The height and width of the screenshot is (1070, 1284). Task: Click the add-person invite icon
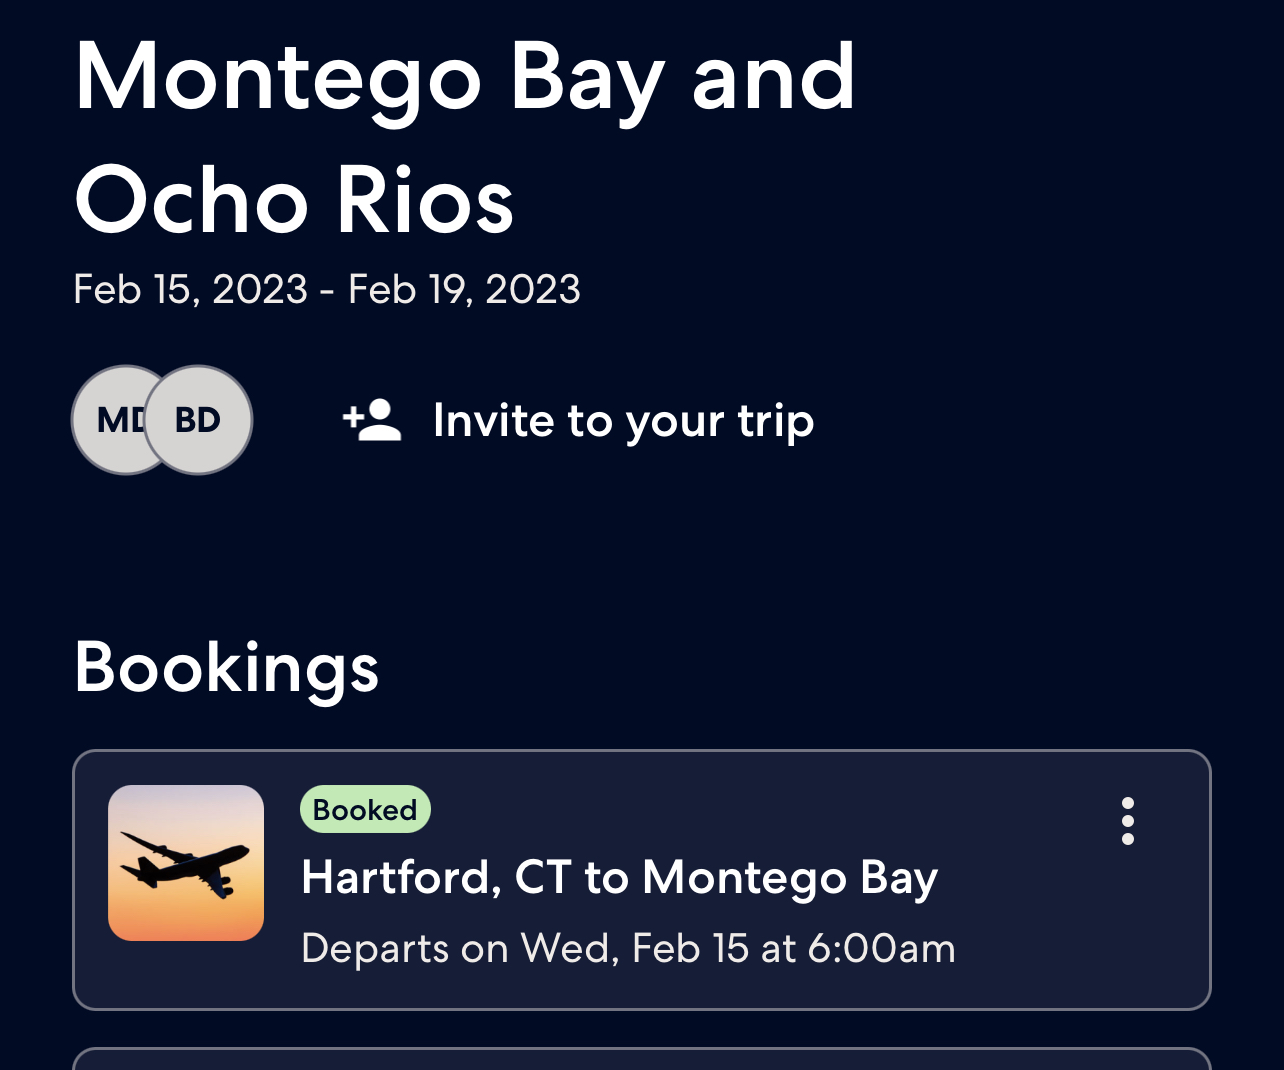(372, 421)
